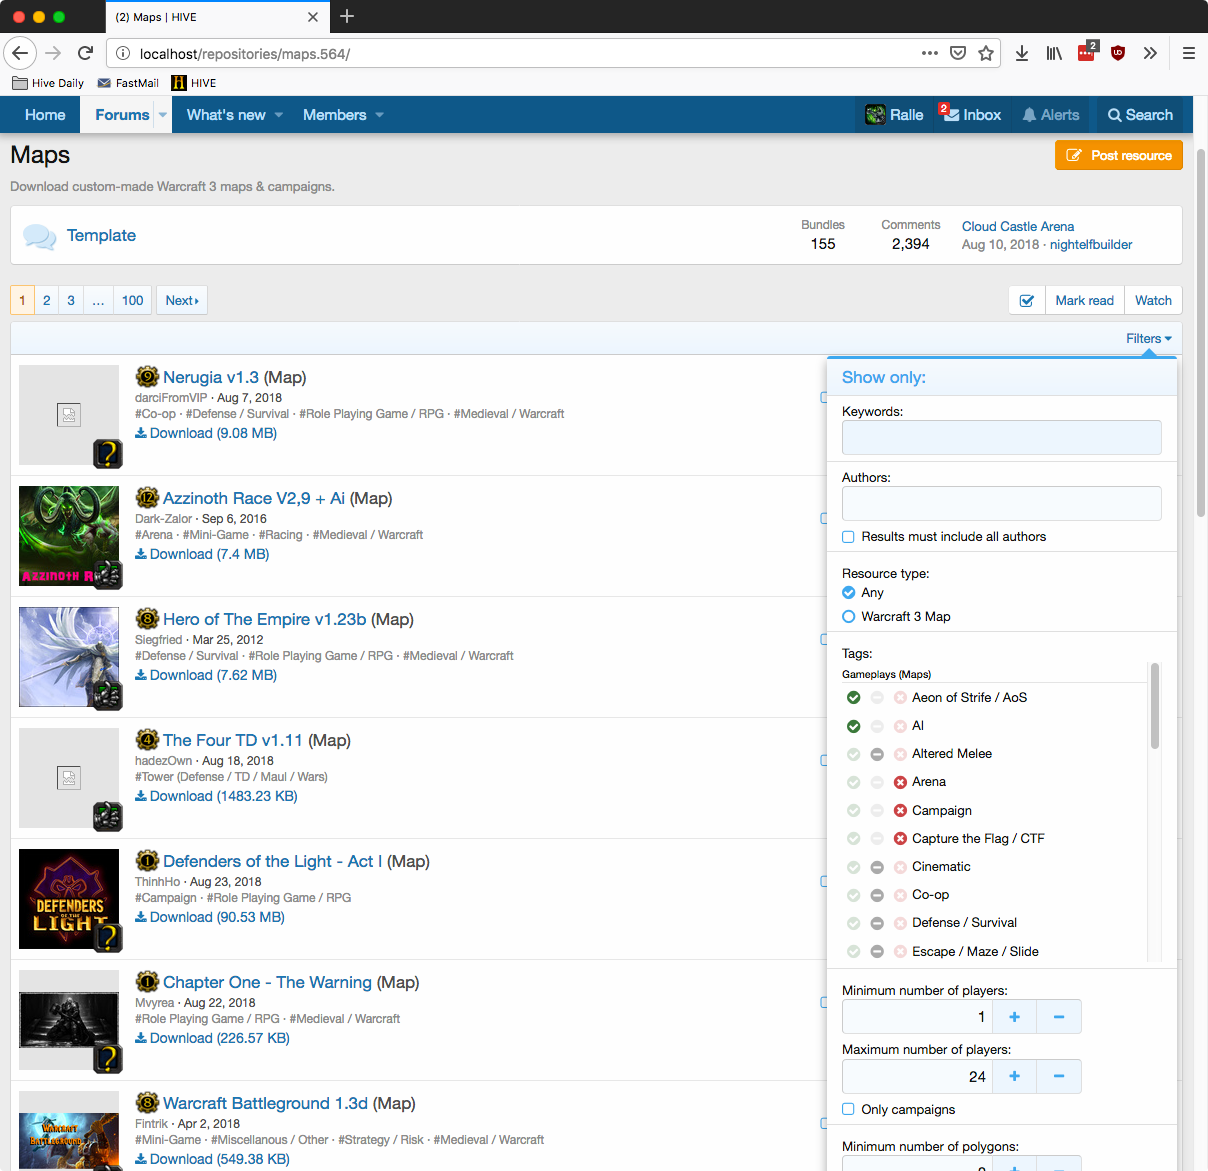Select 'Warcraft 3 Map' resource type

click(849, 617)
